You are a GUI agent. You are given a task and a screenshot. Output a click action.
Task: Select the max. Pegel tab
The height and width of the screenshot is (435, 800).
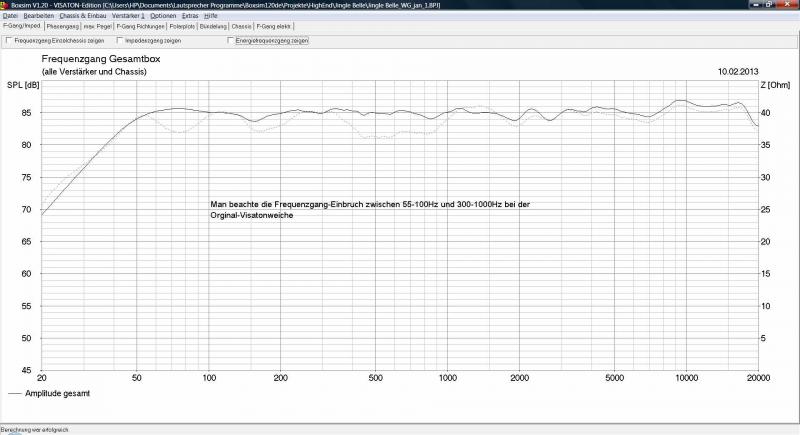pyautogui.click(x=98, y=26)
